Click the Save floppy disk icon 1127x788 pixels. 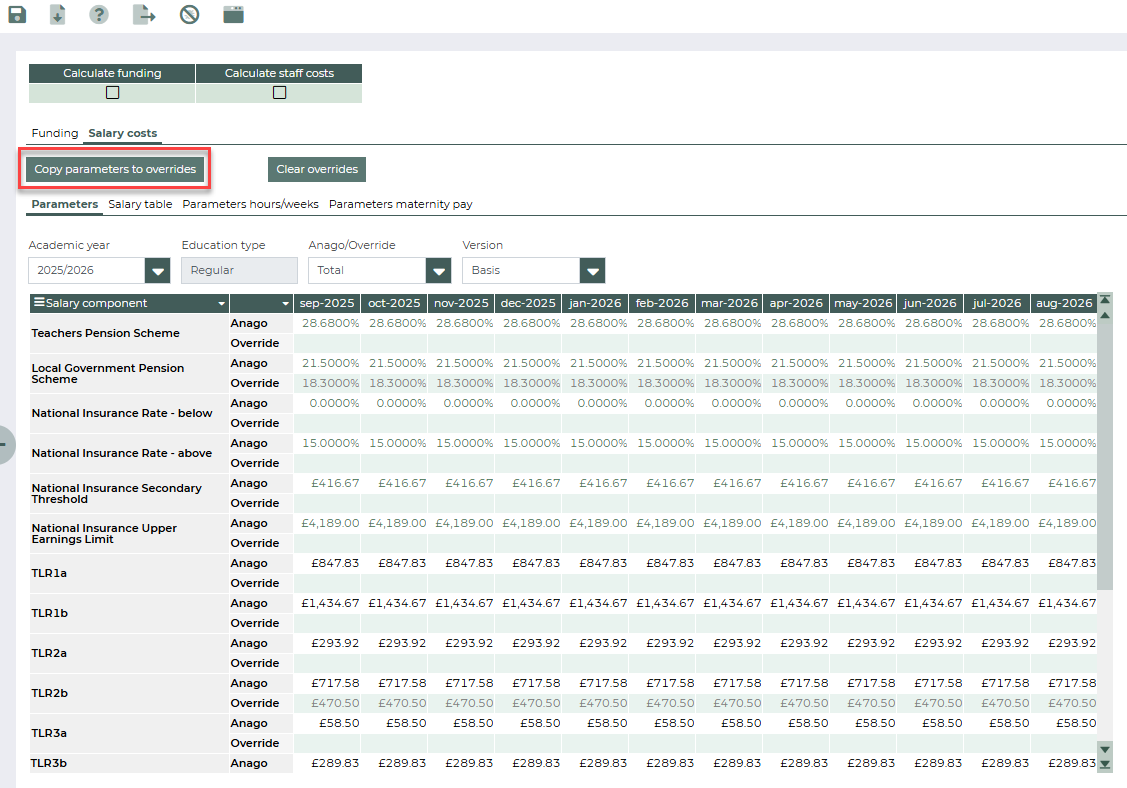(x=17, y=15)
